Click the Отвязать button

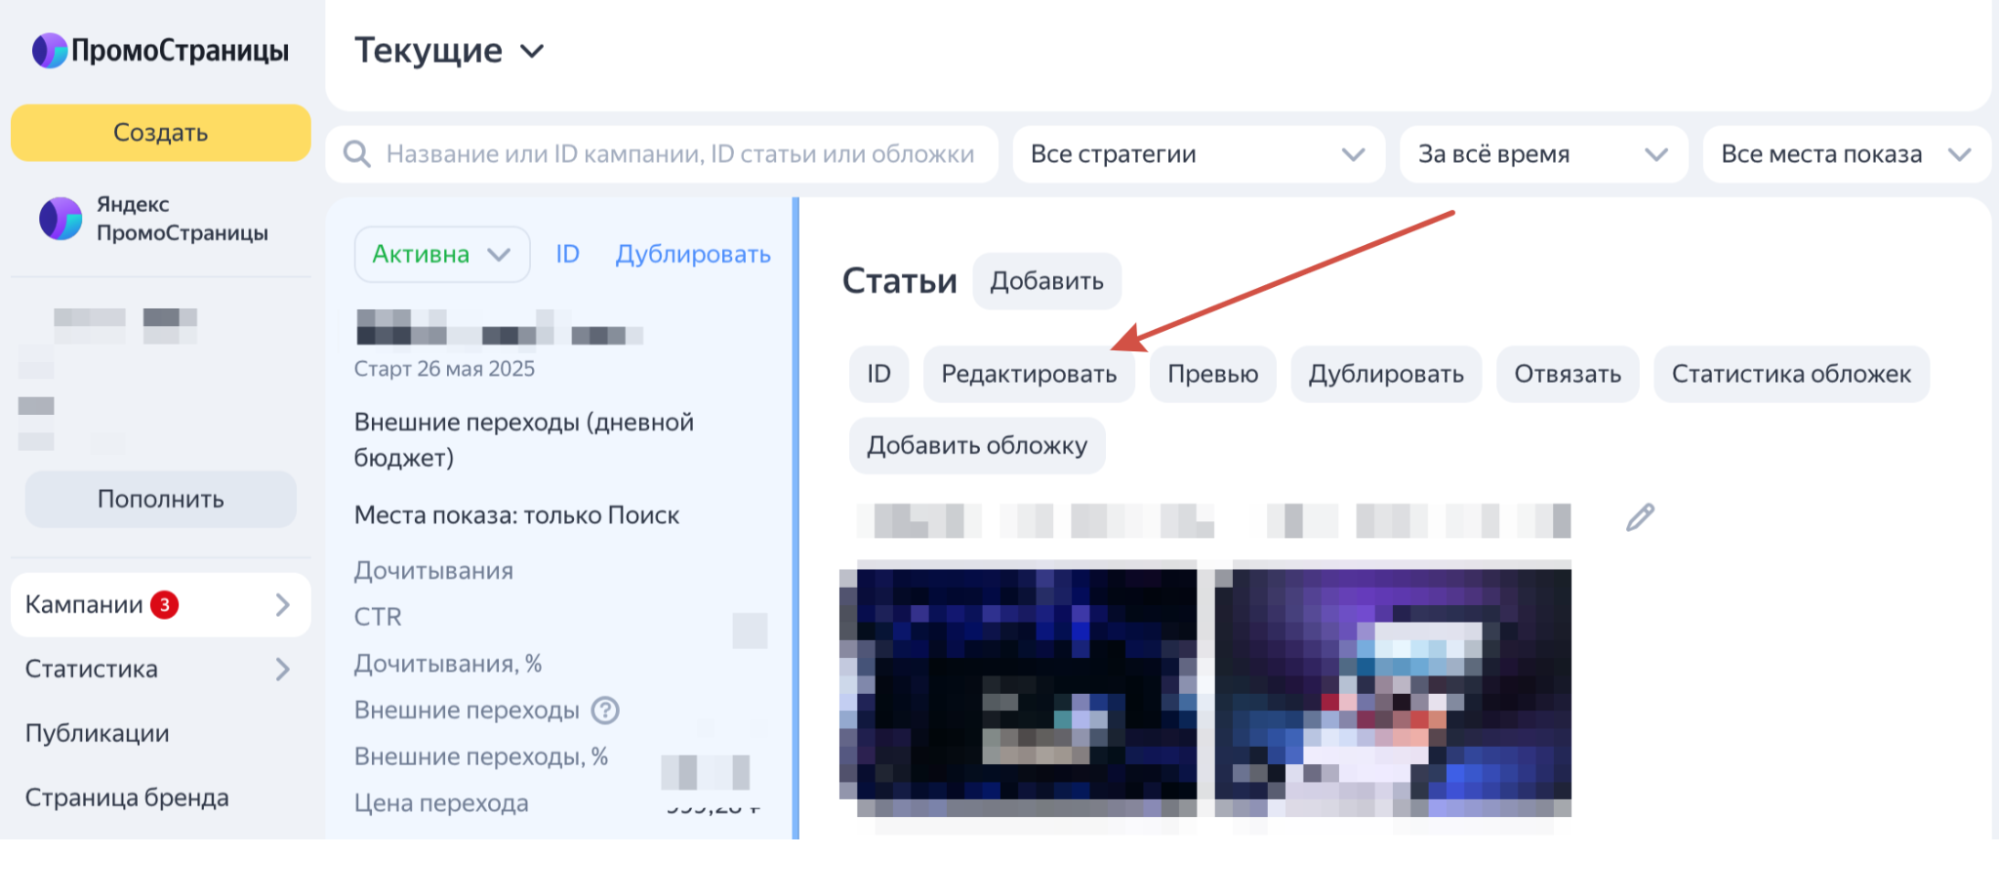[x=1568, y=374]
